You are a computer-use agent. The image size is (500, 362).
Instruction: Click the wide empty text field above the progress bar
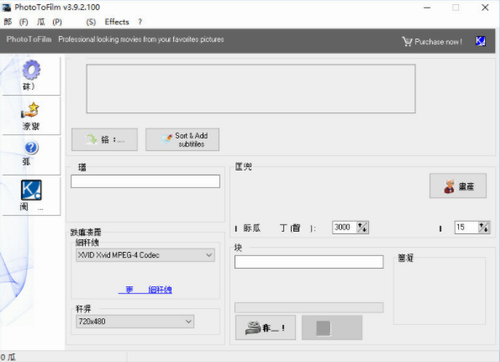pyautogui.click(x=309, y=262)
